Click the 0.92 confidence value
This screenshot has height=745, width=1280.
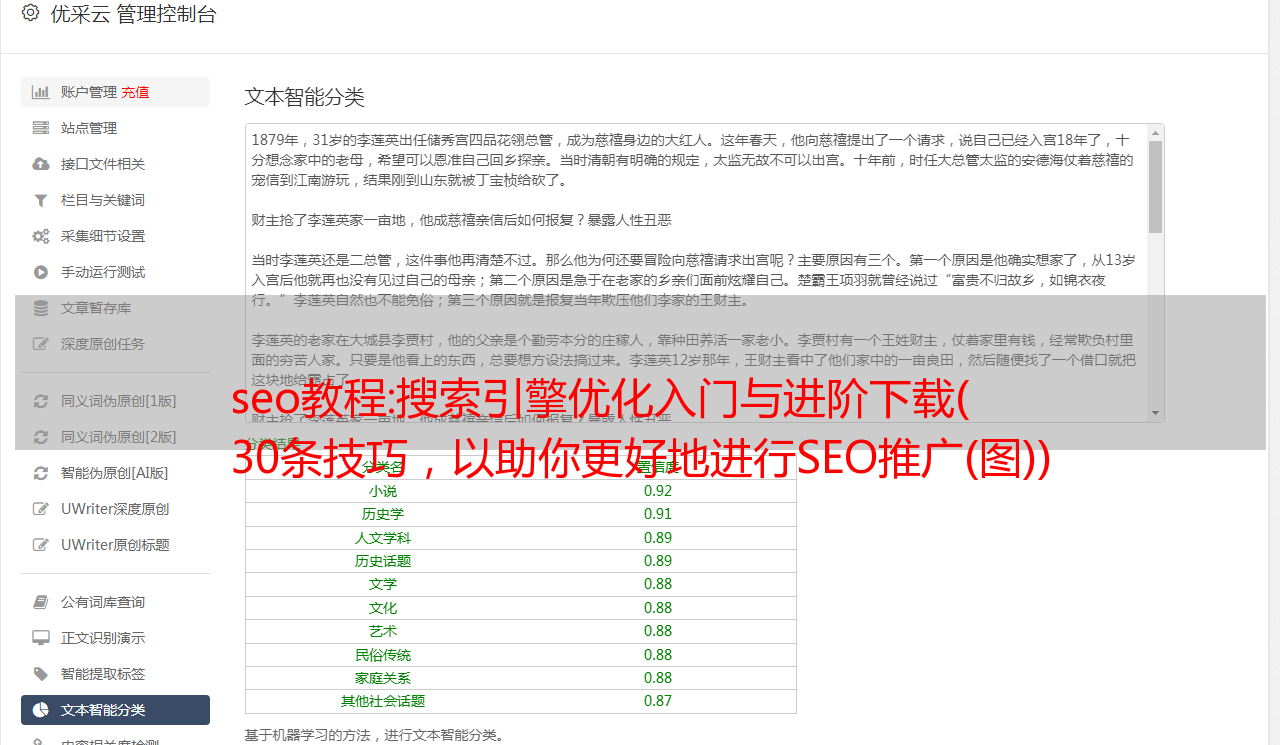coord(658,491)
